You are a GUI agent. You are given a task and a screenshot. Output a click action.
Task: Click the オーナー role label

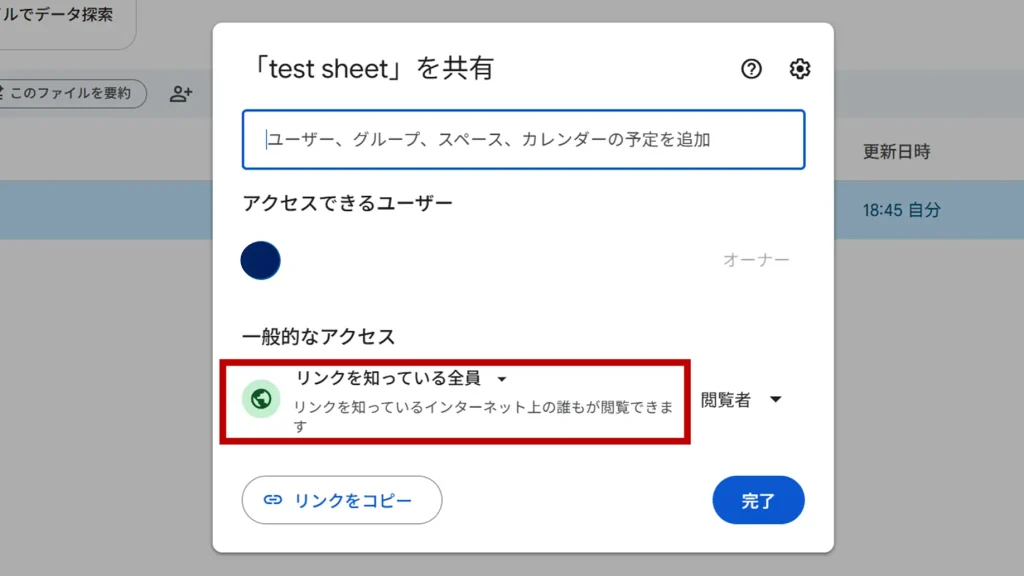point(756,260)
